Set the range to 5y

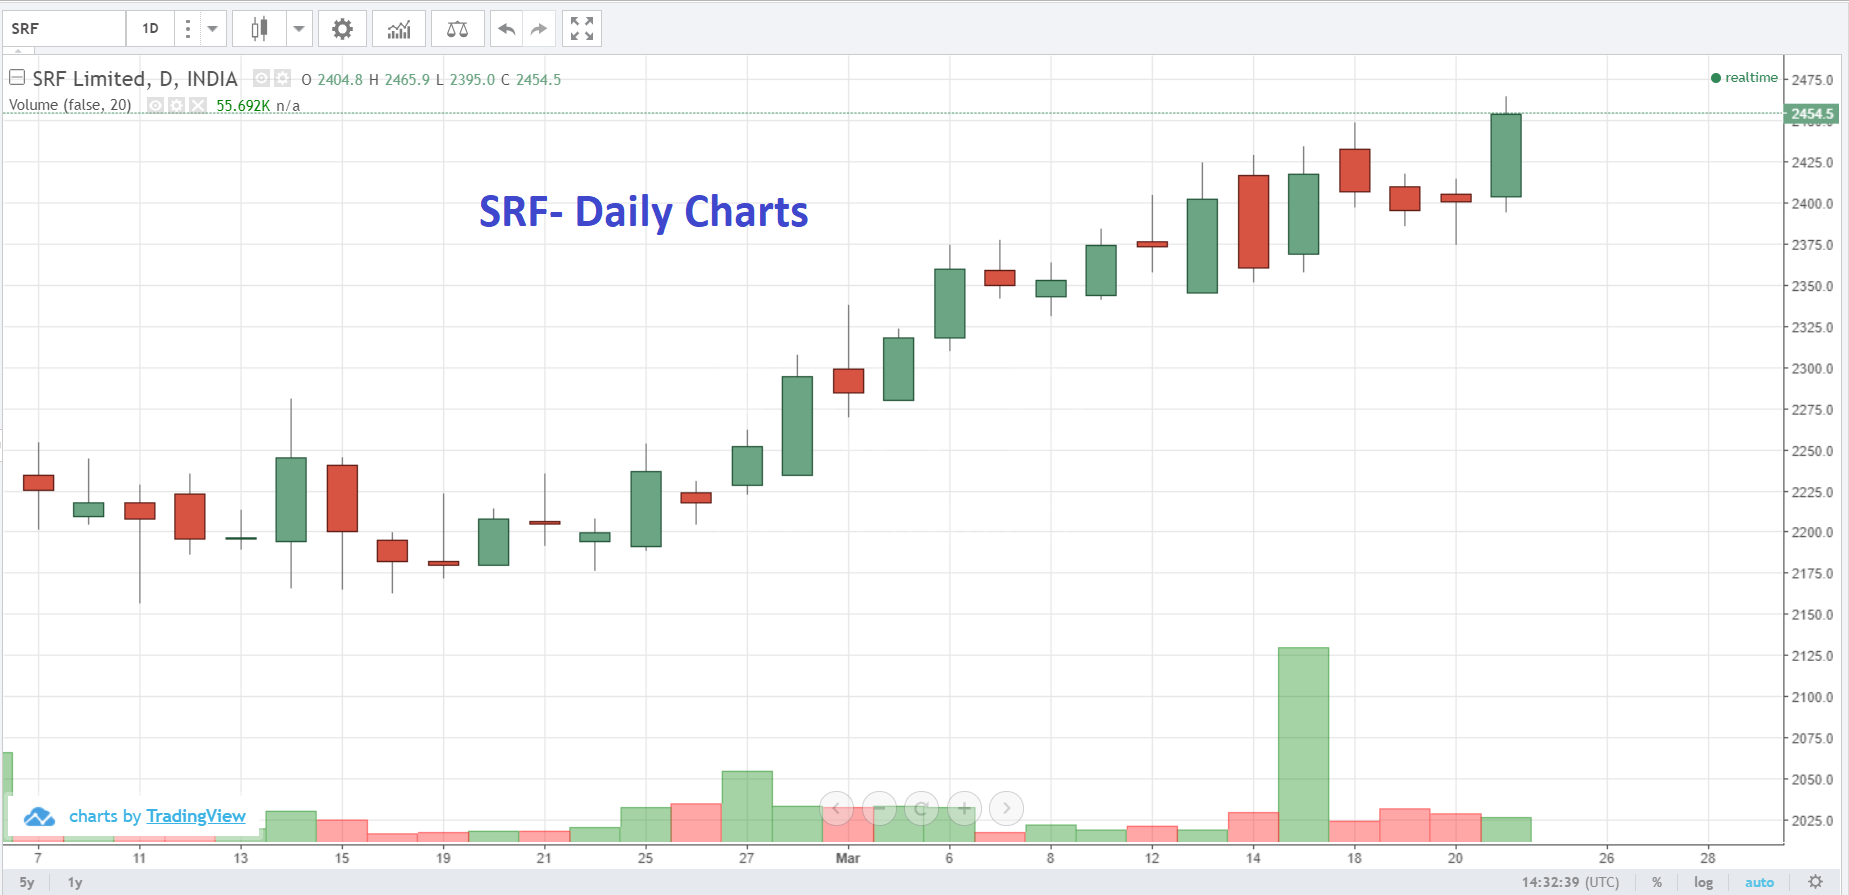coord(27,882)
